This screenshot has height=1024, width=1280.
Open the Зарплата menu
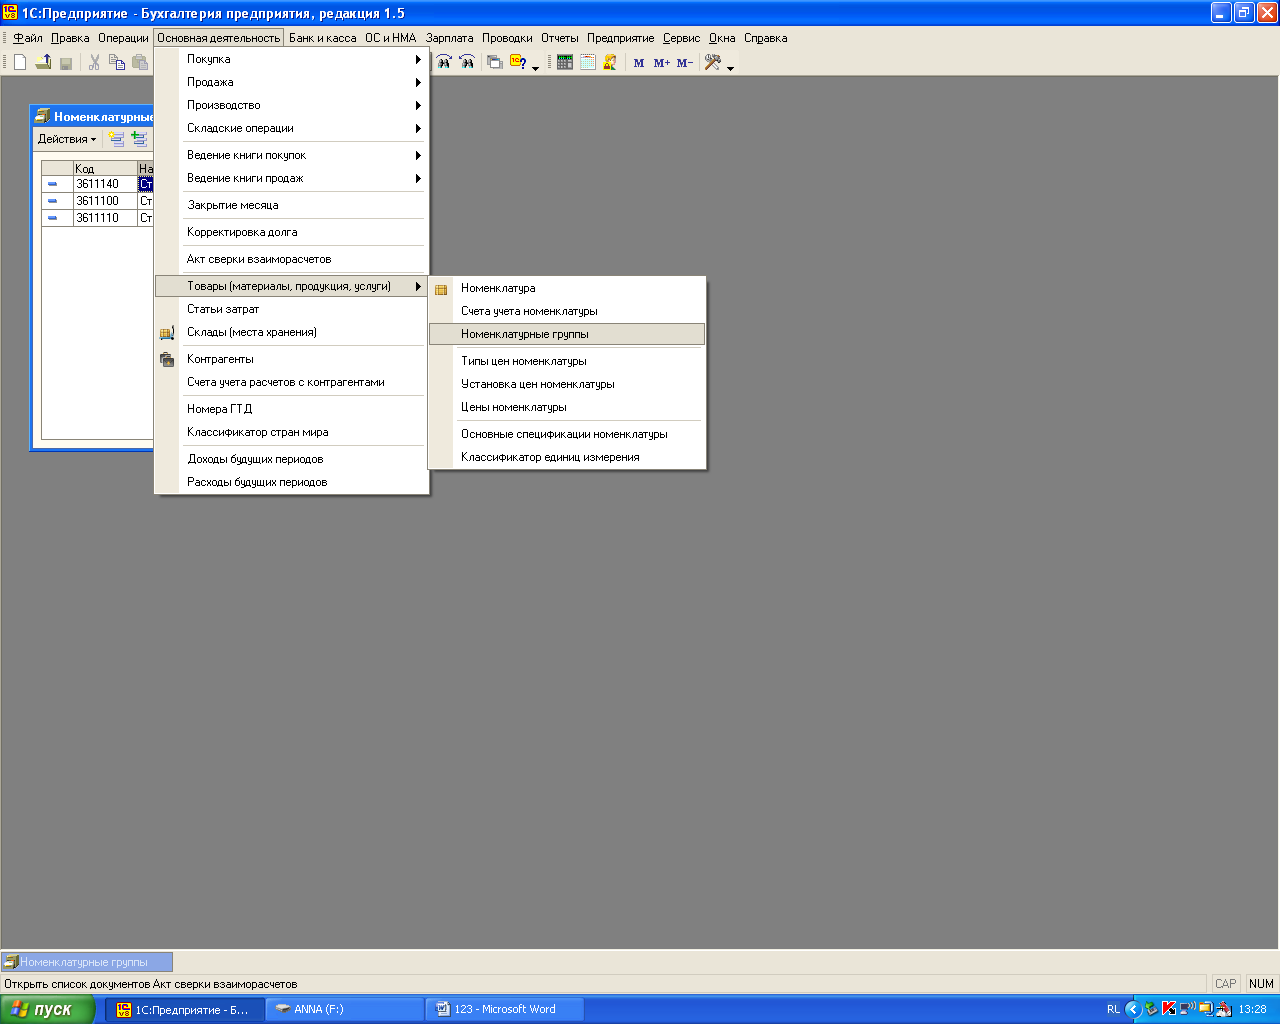450,38
